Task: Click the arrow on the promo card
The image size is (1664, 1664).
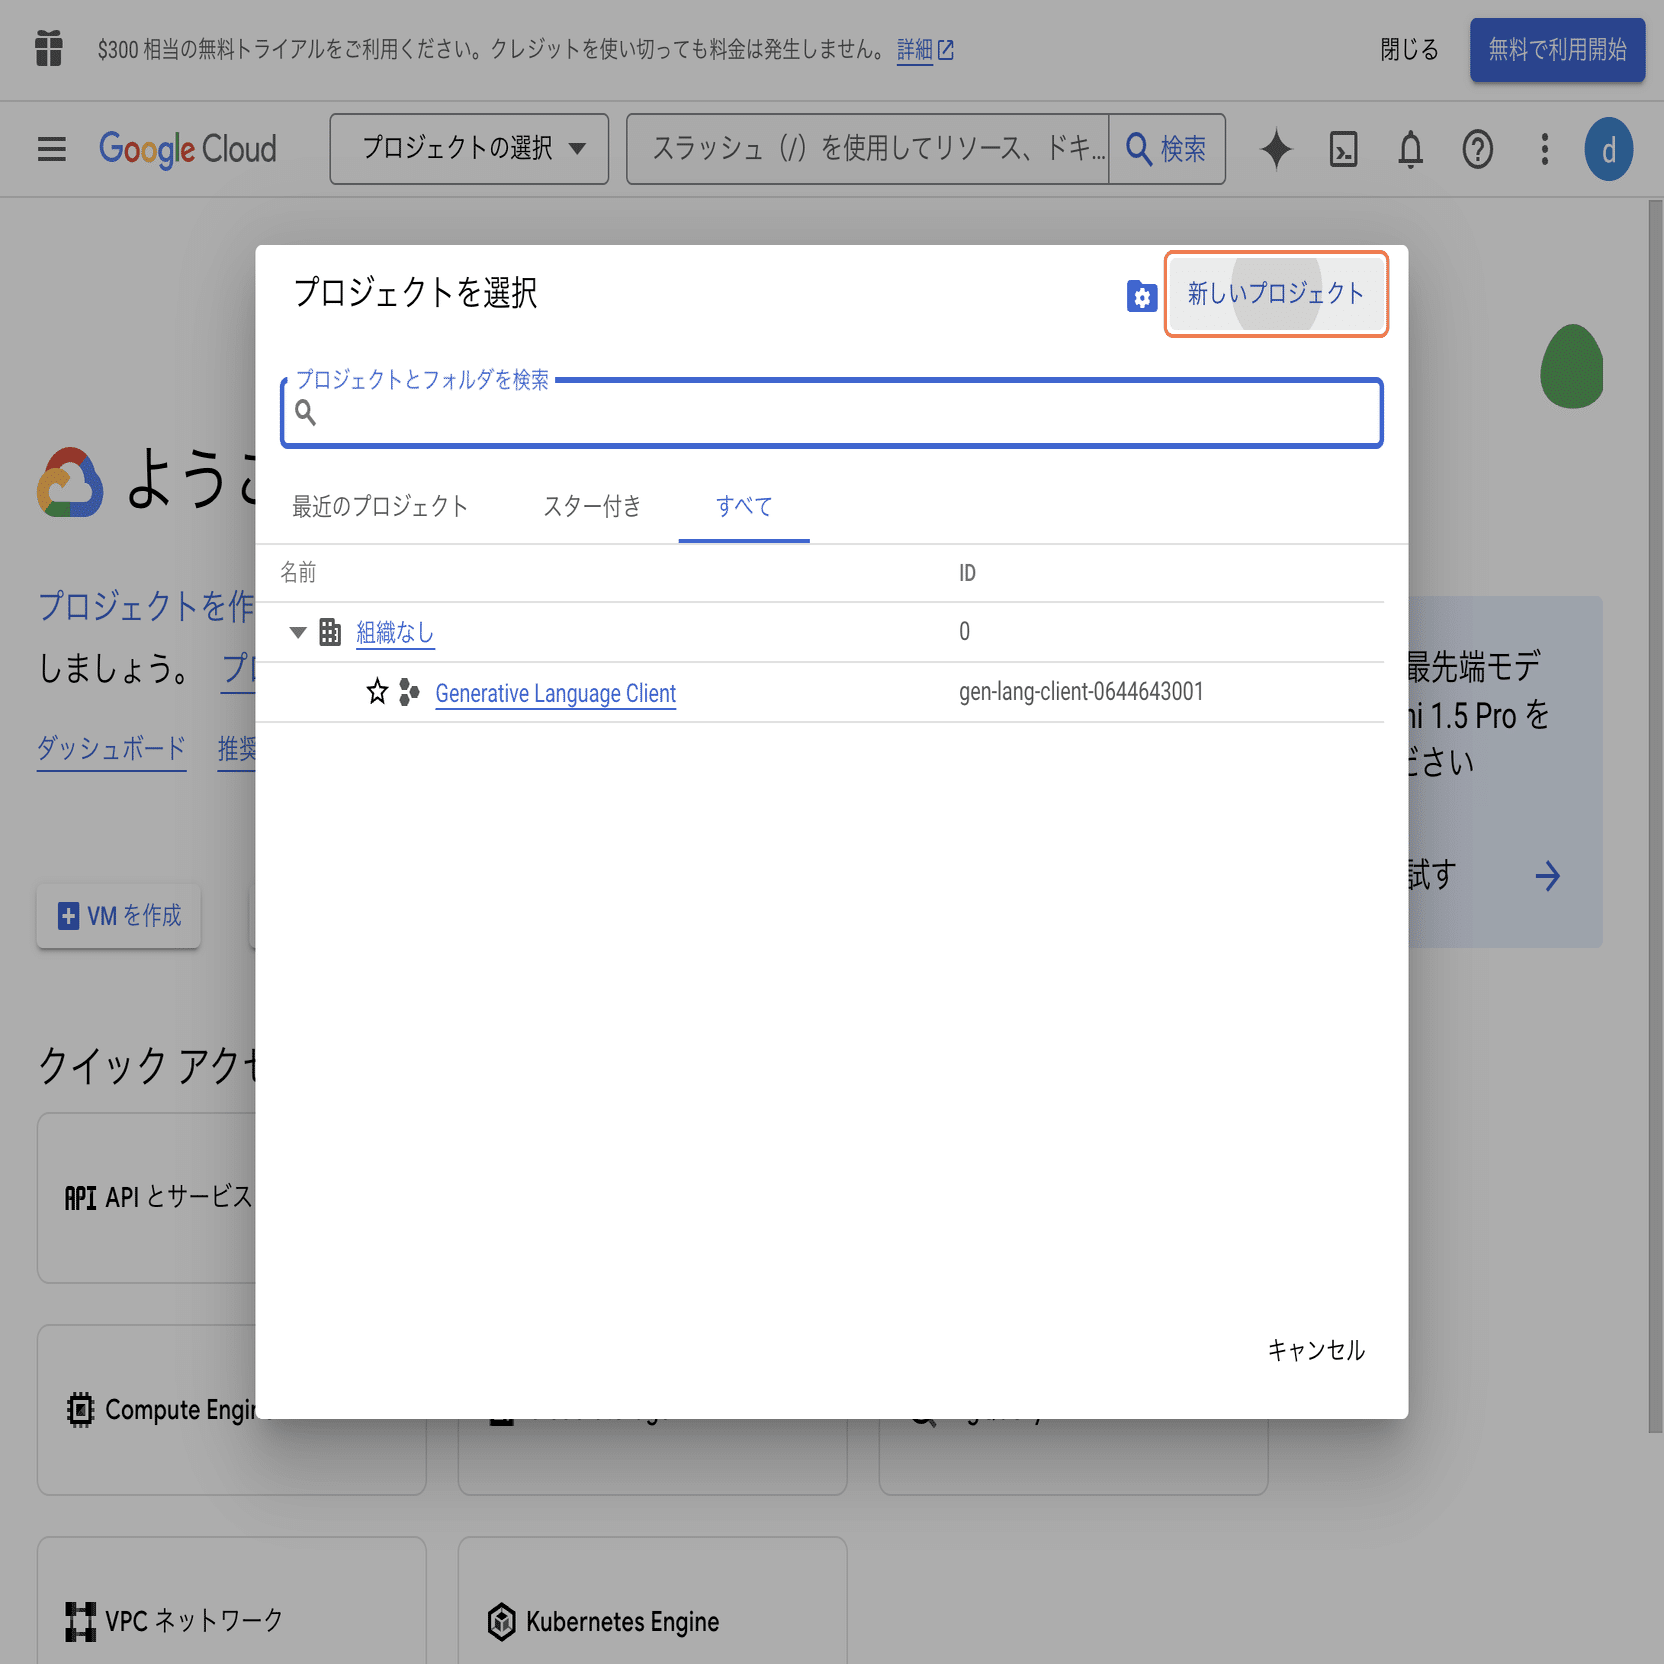Action: 1547,876
